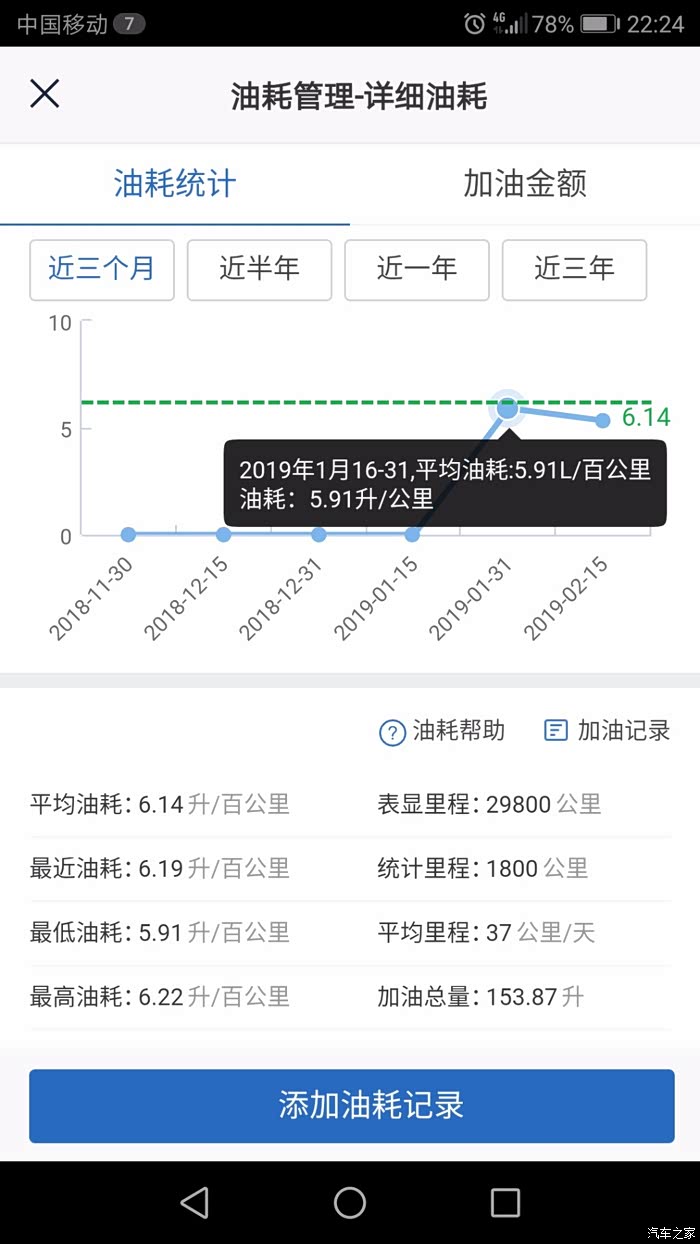Viewport: 700px width, 1244px height.
Task: Tap the Android back navigation triangle
Action: [194, 1202]
